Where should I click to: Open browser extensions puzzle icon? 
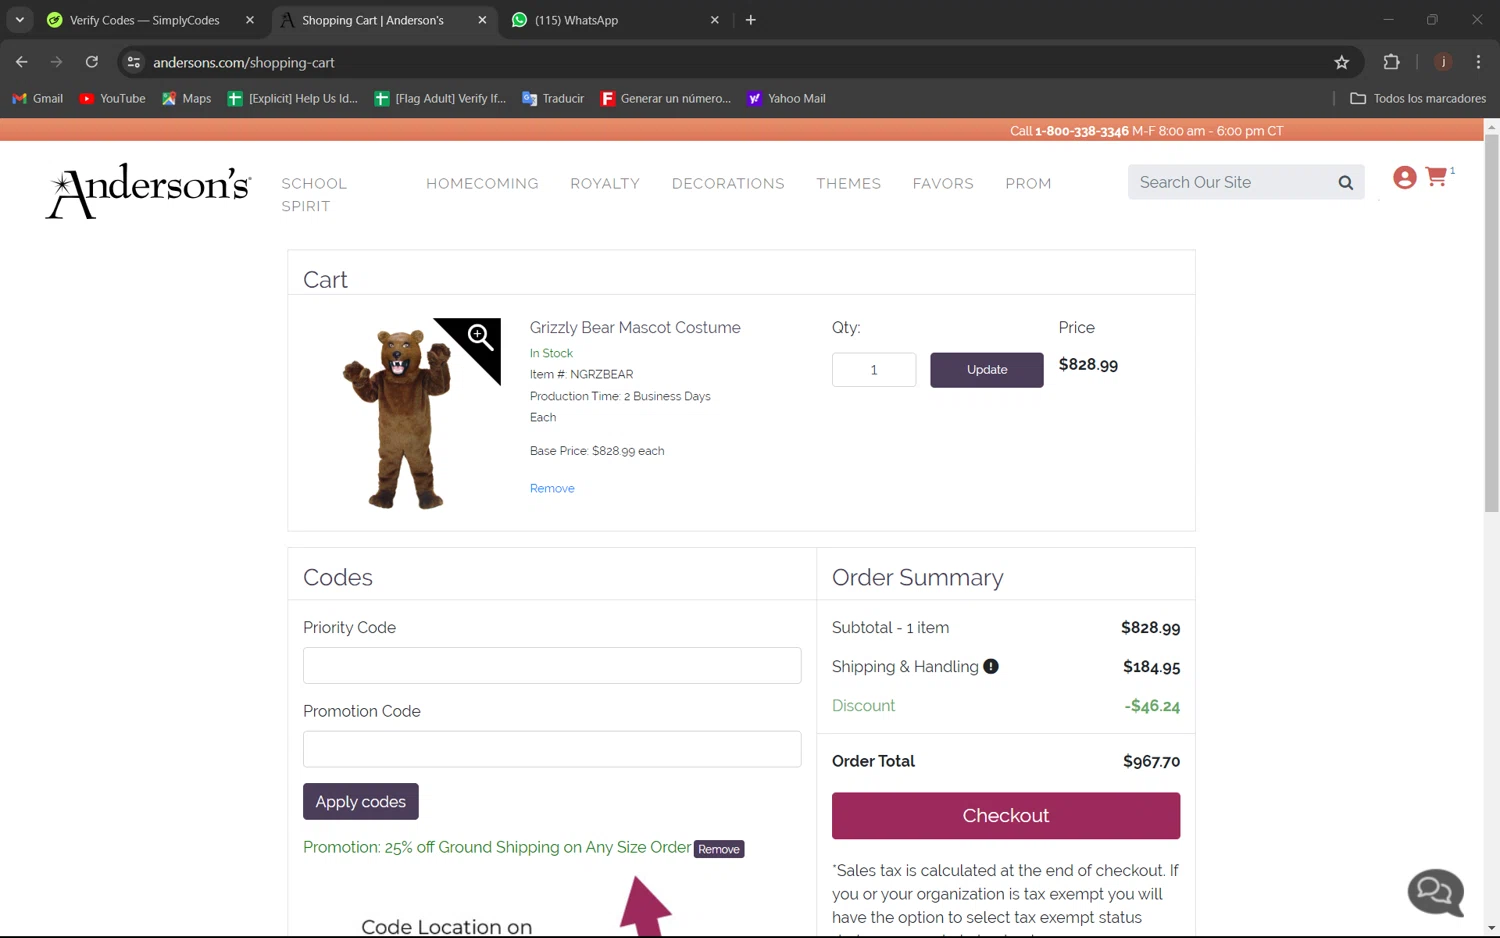pyautogui.click(x=1391, y=62)
